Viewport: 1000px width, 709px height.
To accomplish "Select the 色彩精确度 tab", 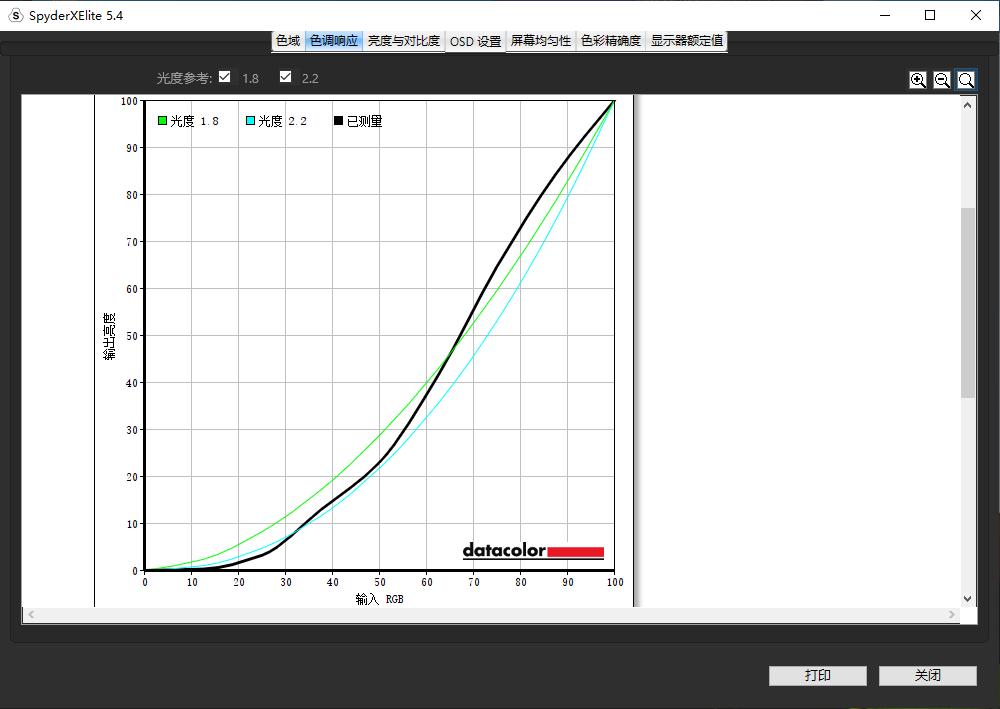I will point(611,41).
